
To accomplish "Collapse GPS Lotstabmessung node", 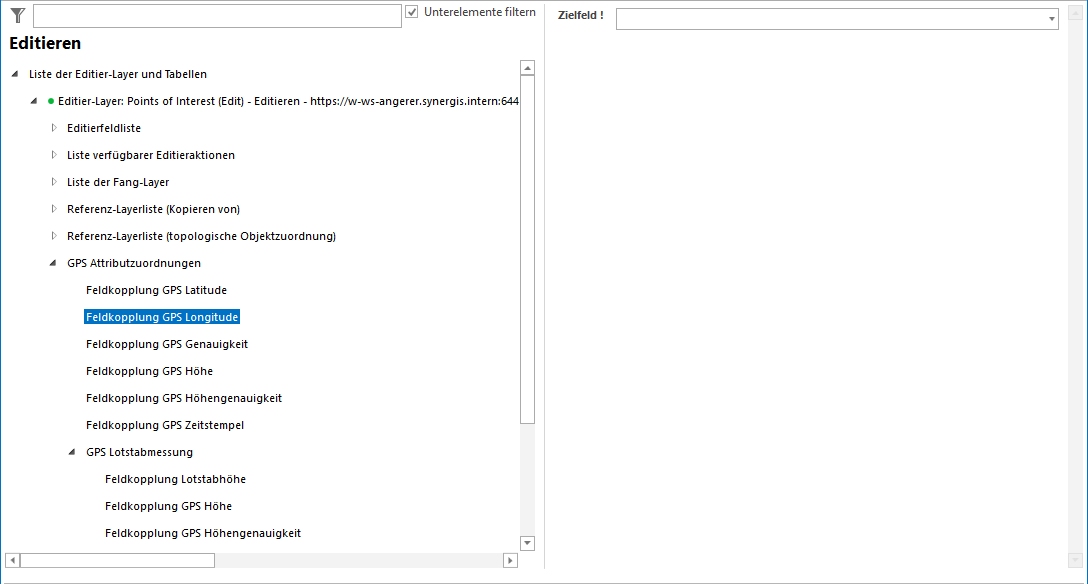I will pyautogui.click(x=72, y=452).
